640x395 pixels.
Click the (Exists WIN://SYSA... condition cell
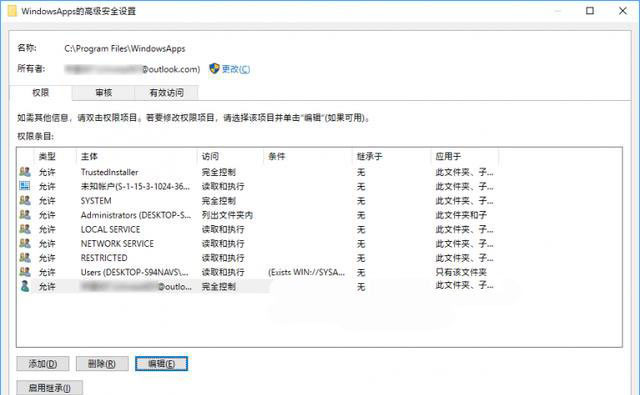(x=307, y=272)
